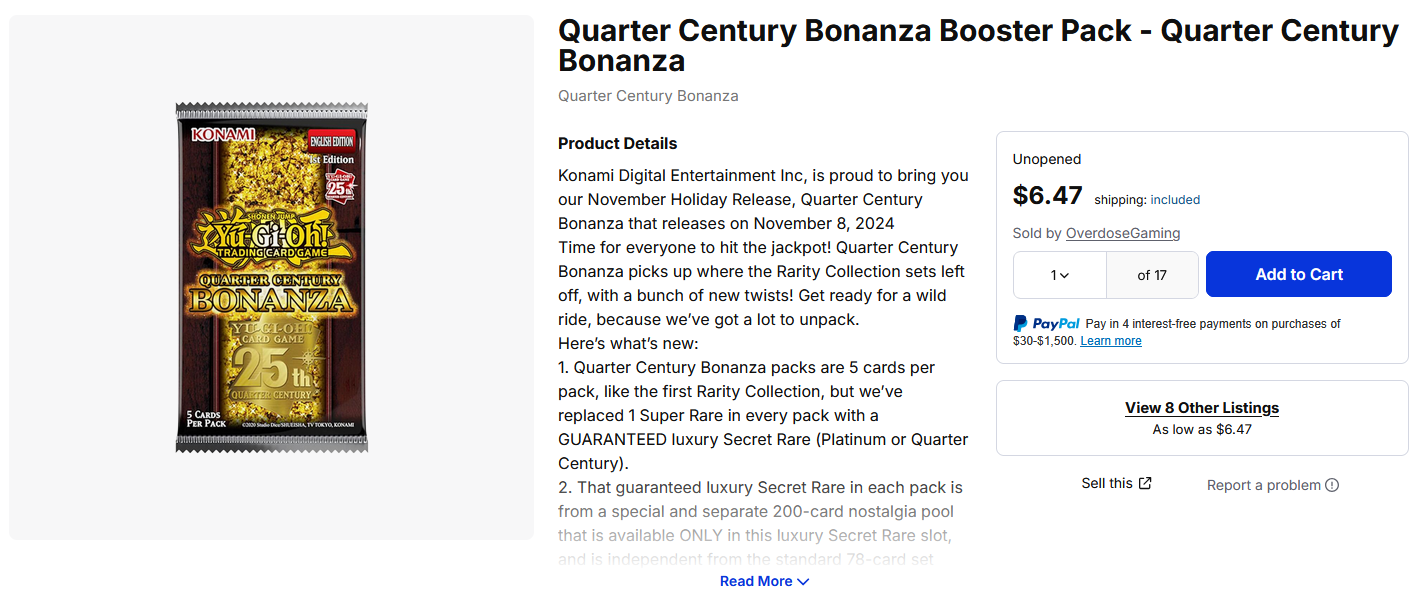Open the quantity dropdown showing 1
1421x596 pixels.
[1060, 275]
